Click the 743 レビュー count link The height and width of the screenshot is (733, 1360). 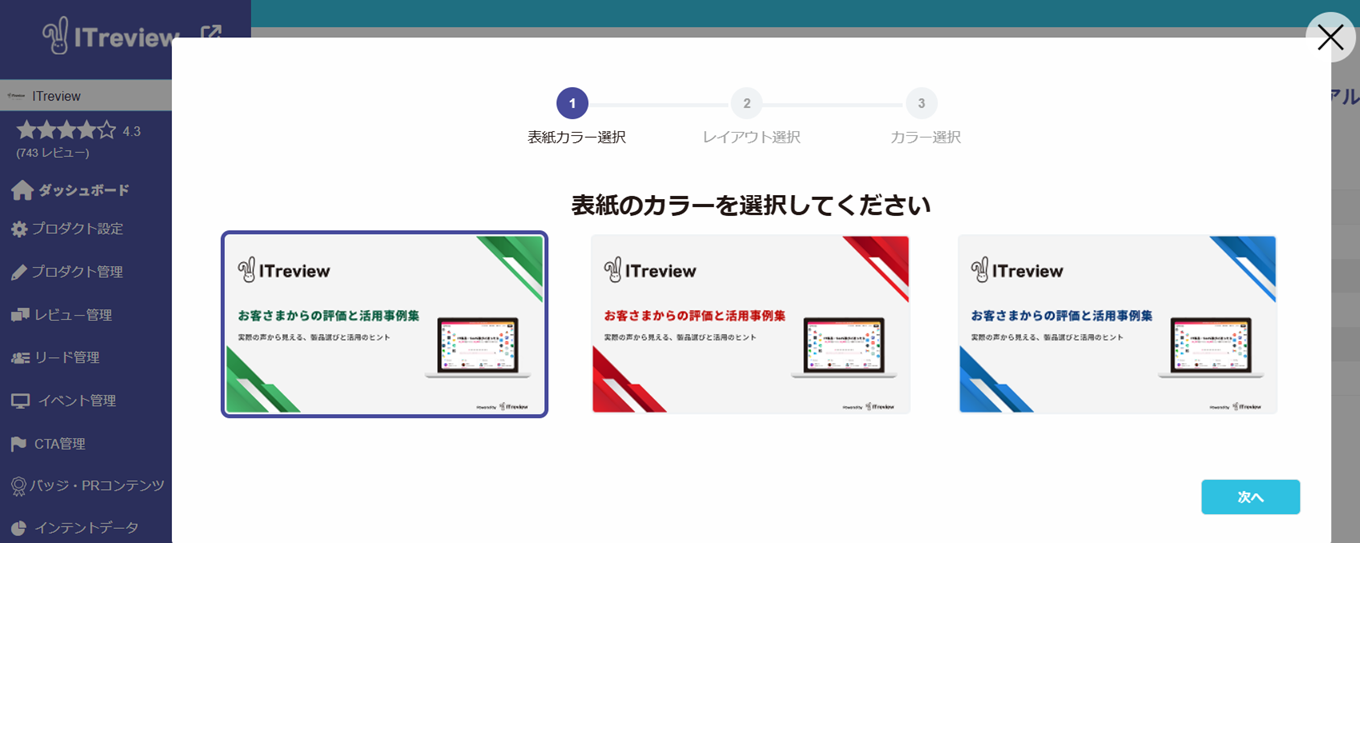pyautogui.click(x=53, y=153)
